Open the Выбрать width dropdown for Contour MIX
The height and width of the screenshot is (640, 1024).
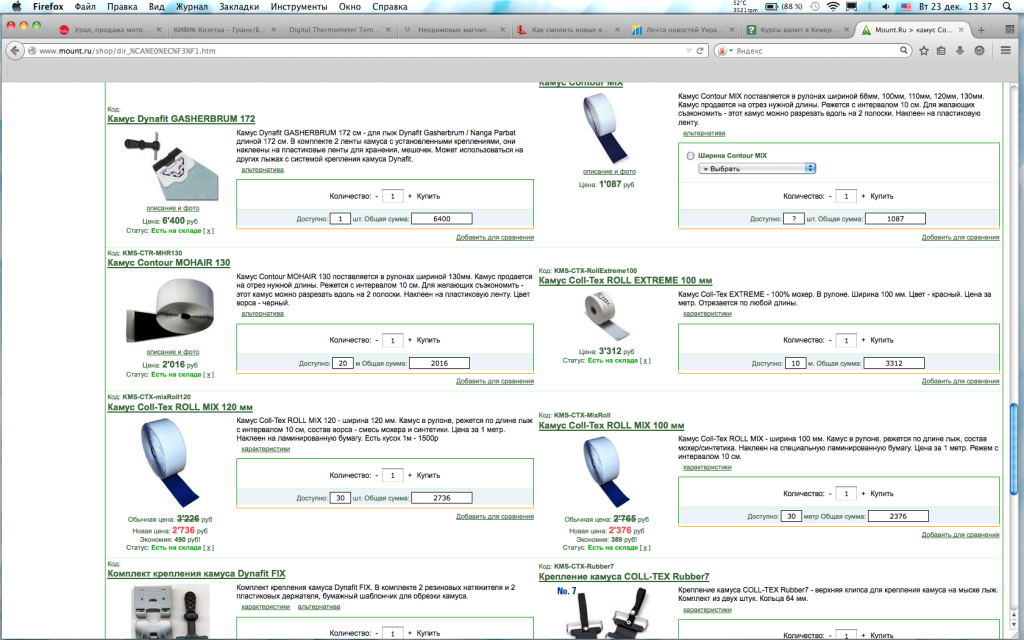pos(757,168)
